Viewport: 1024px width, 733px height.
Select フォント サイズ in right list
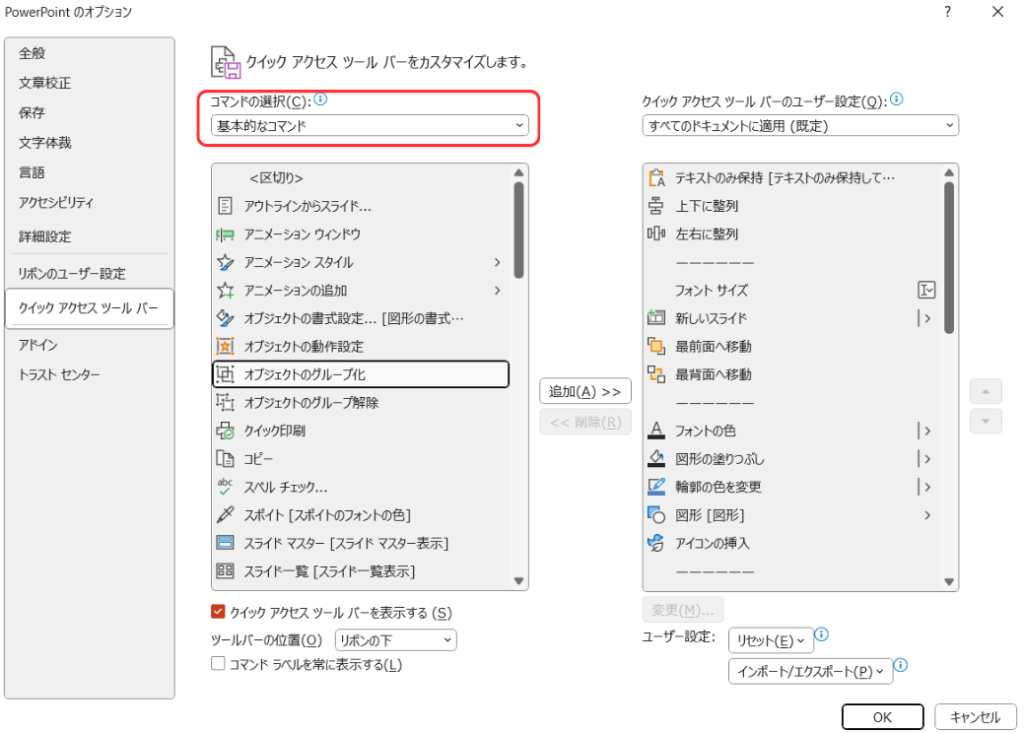click(711, 290)
